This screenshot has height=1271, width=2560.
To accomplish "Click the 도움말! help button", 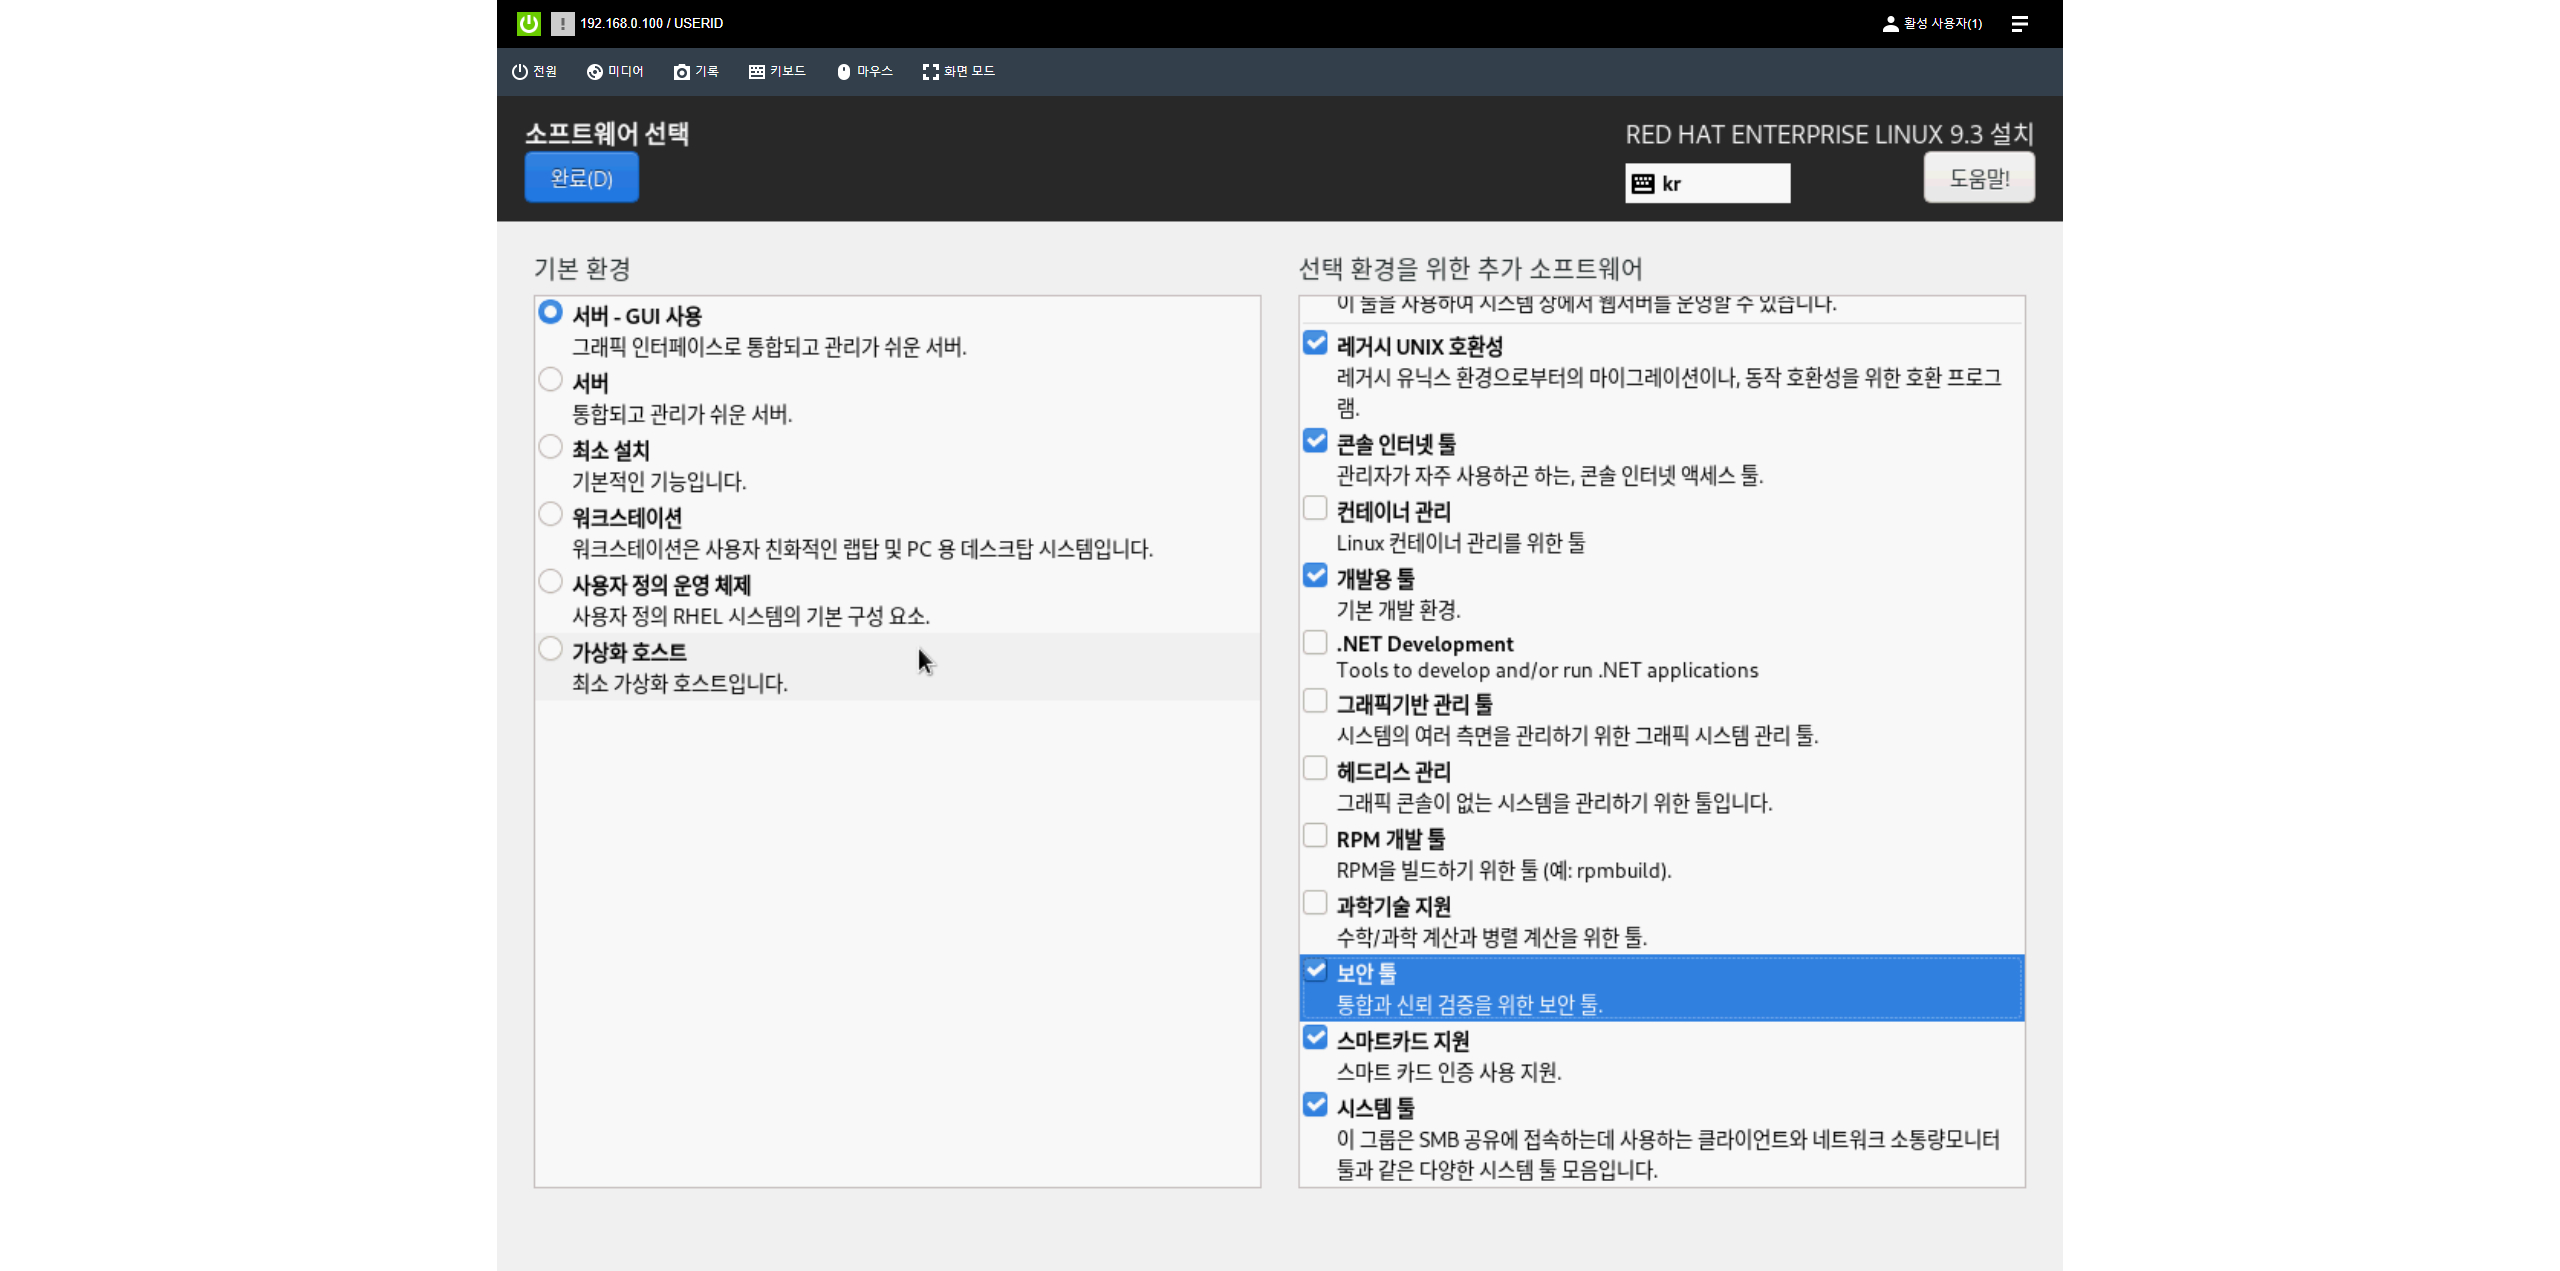I will [1978, 178].
